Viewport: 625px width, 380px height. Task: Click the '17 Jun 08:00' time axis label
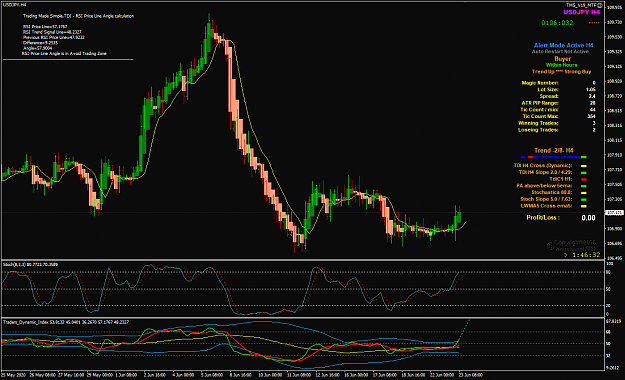click(x=385, y=375)
